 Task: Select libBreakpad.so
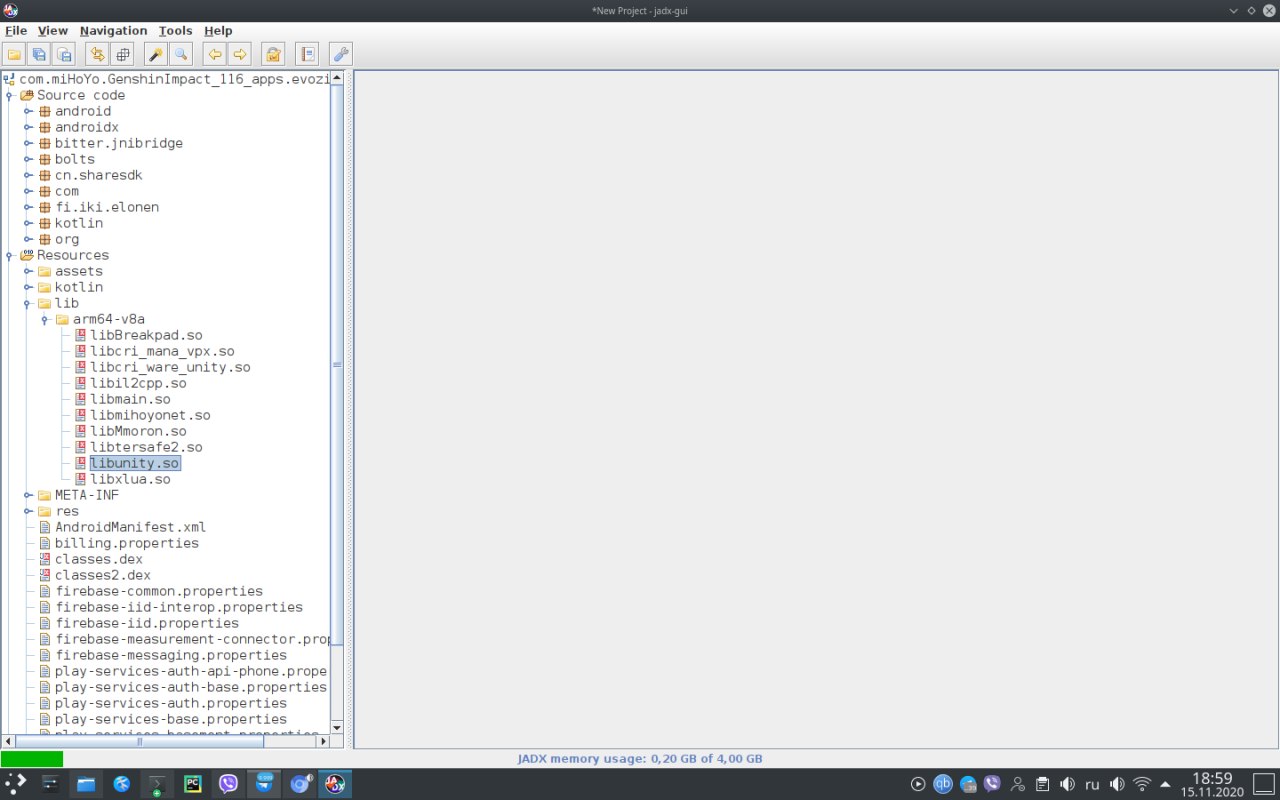(x=146, y=335)
